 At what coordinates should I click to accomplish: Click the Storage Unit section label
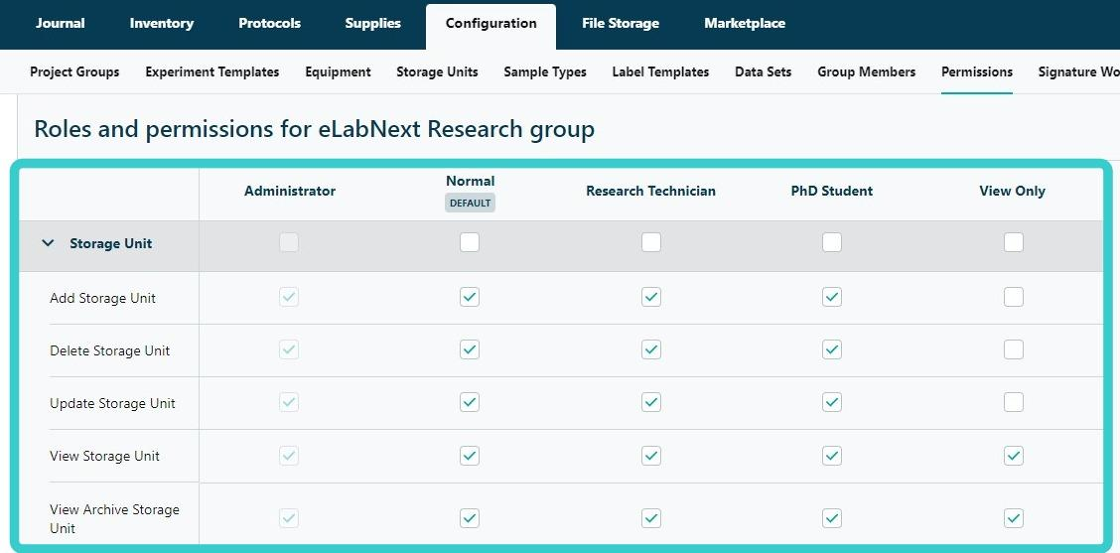click(111, 243)
